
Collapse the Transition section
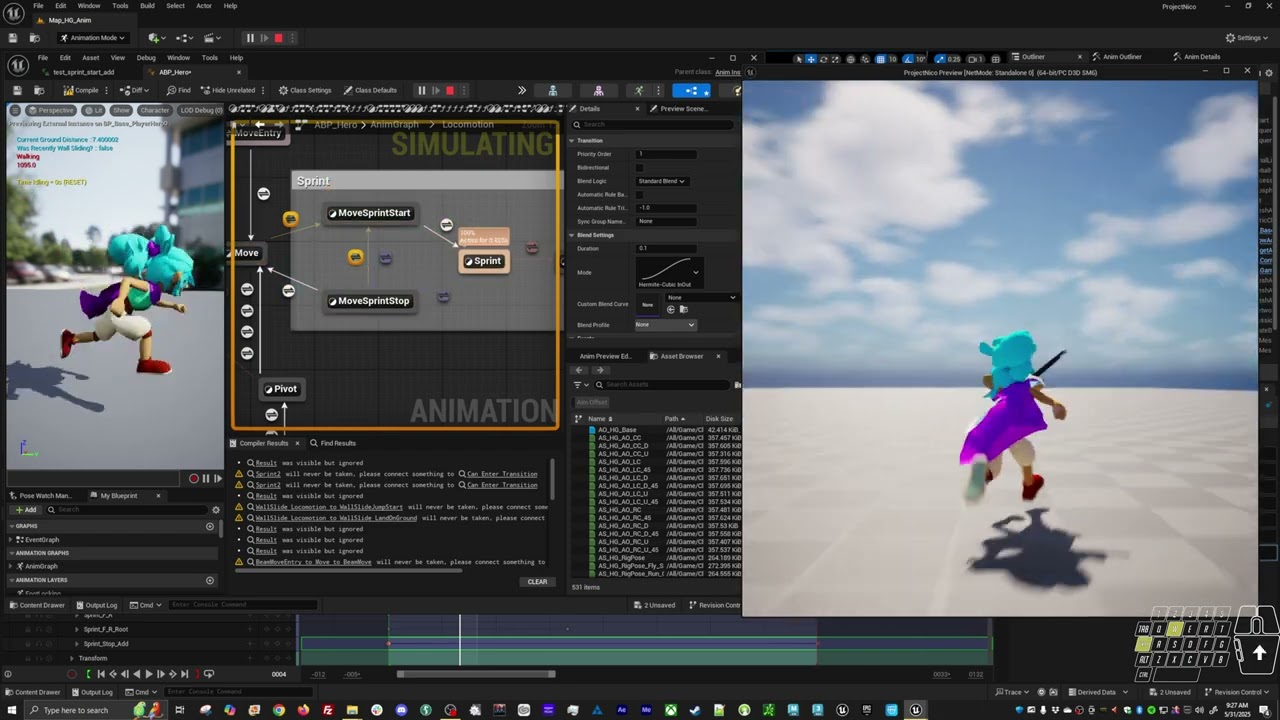(572, 141)
